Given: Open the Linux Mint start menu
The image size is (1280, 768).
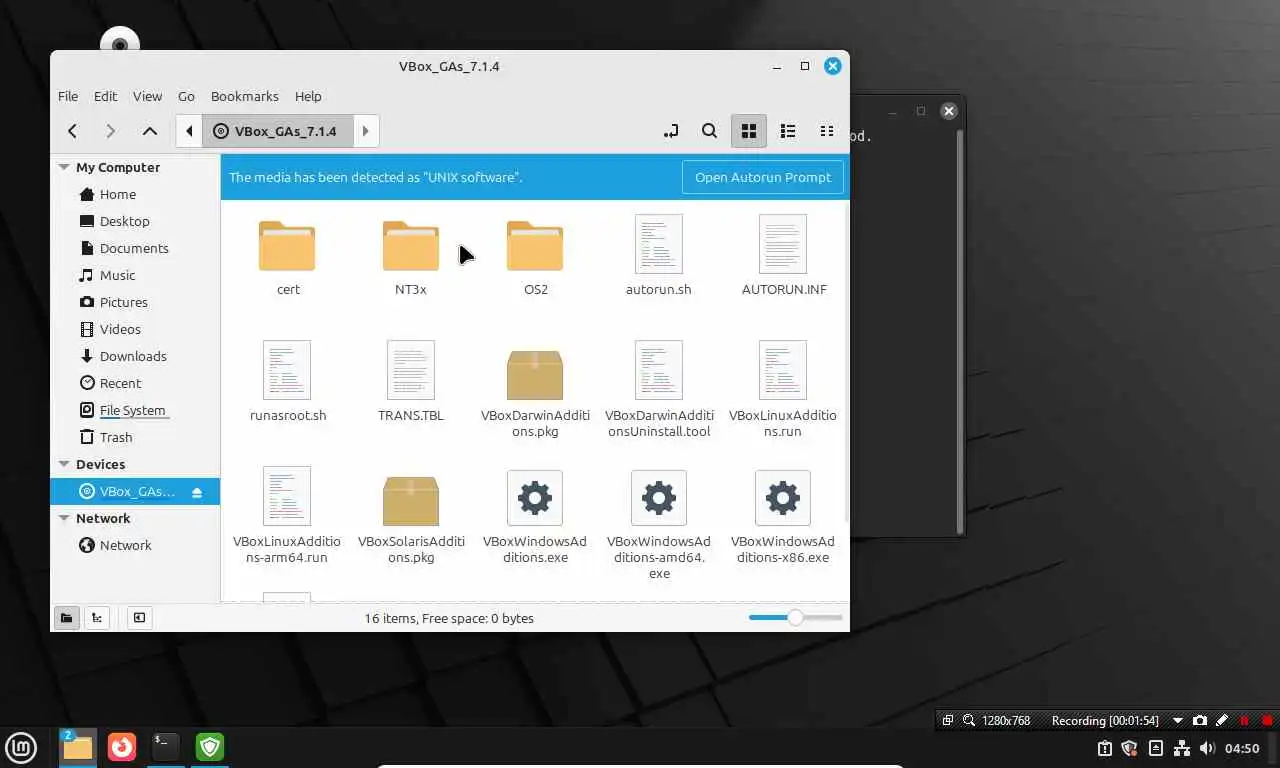Looking at the screenshot, I should [x=21, y=747].
